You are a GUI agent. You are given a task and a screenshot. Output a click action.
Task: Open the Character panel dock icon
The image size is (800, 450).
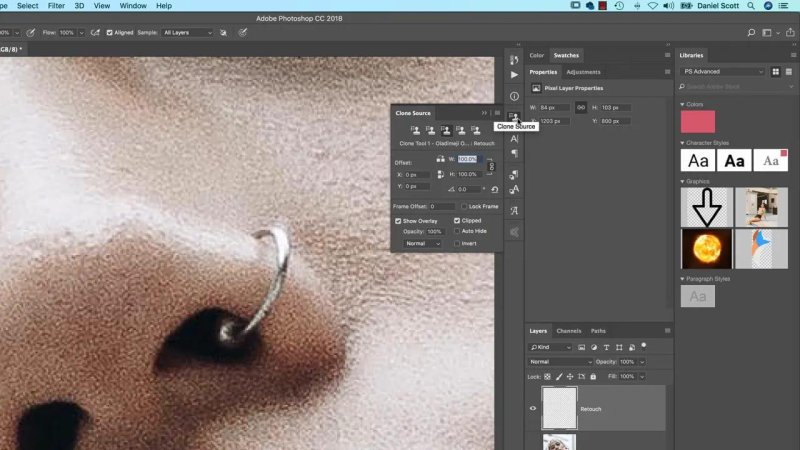pyautogui.click(x=514, y=138)
